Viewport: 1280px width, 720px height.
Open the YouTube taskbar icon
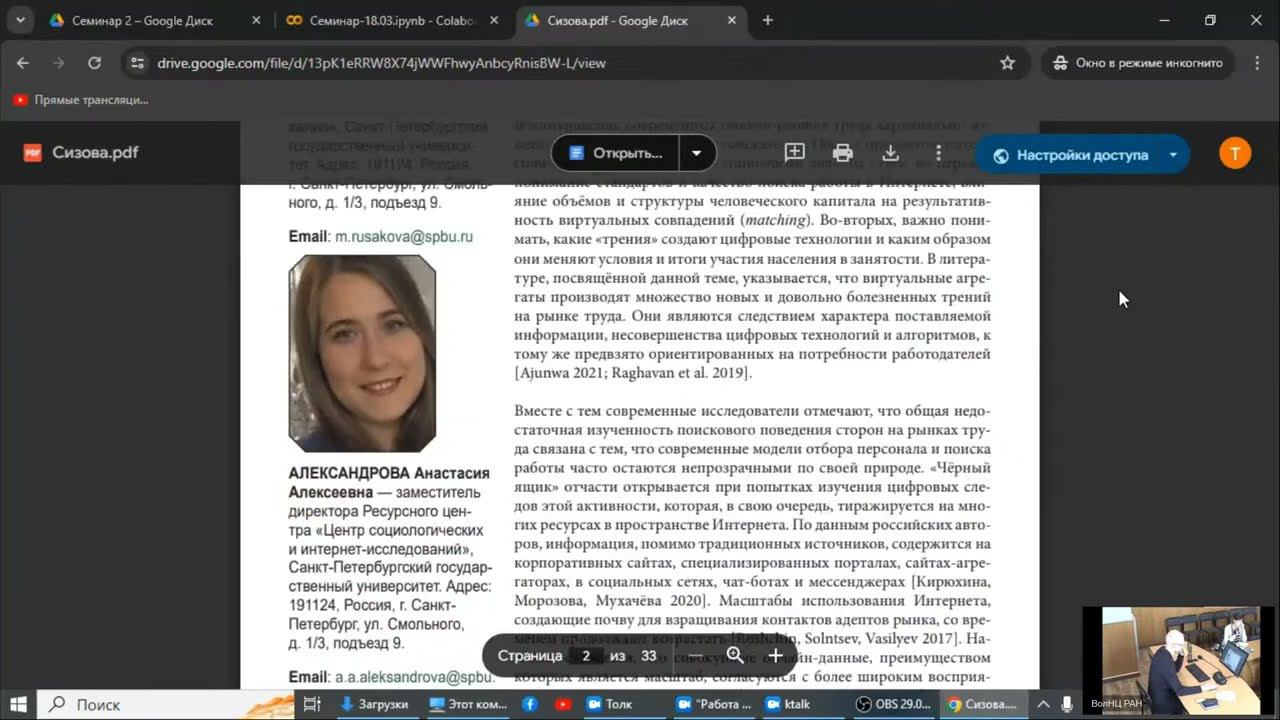click(x=563, y=704)
